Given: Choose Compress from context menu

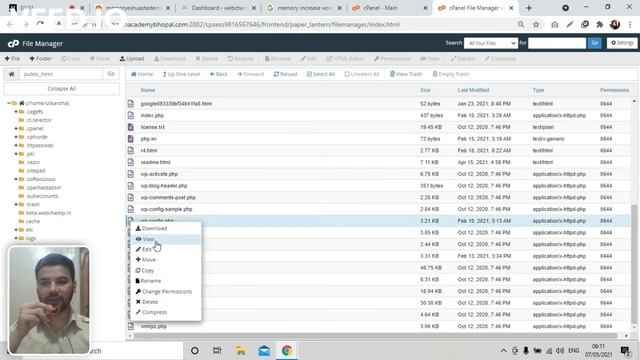Looking at the screenshot, I should click(167, 312).
